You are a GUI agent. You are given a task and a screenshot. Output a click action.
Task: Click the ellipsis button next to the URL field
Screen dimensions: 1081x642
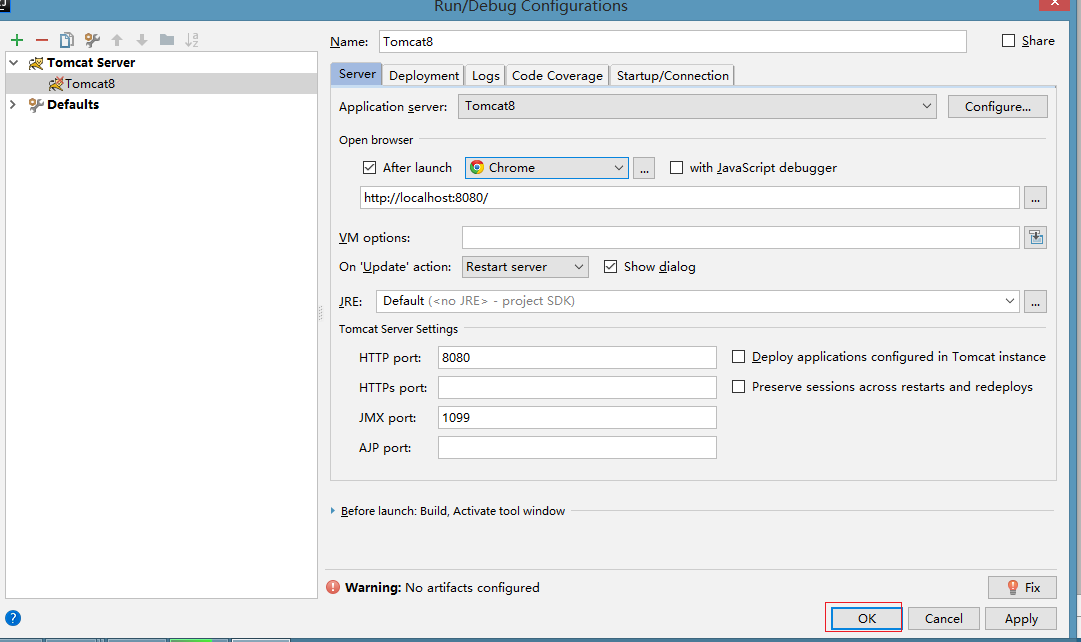coord(1035,198)
